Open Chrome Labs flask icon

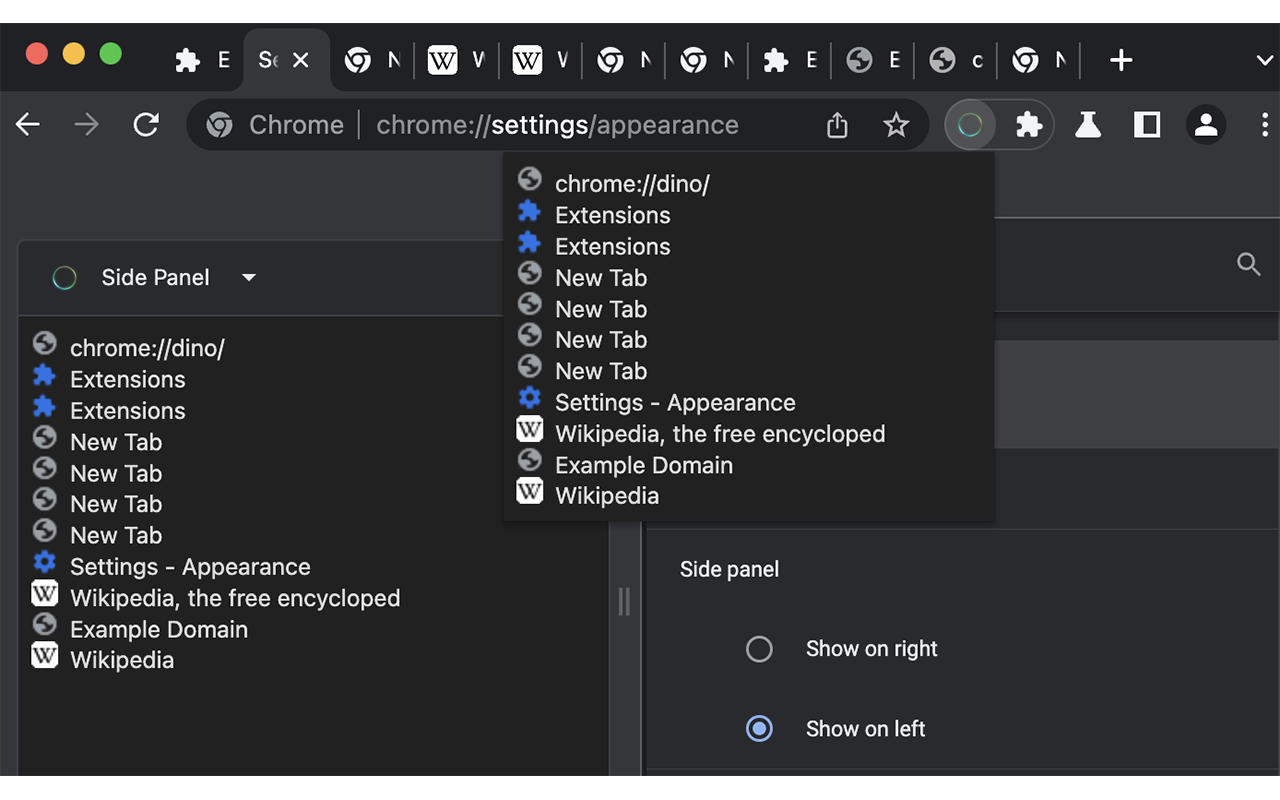pyautogui.click(x=1088, y=125)
